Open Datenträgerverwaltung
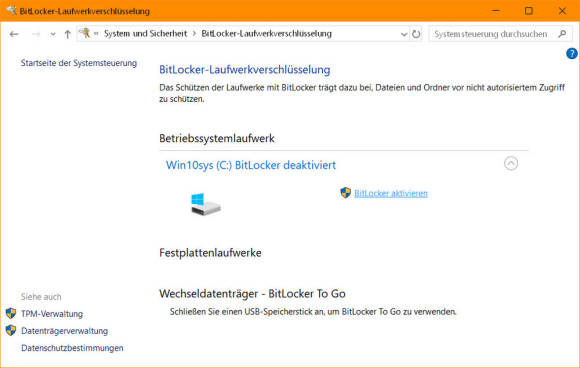The width and height of the screenshot is (580, 368). (65, 331)
